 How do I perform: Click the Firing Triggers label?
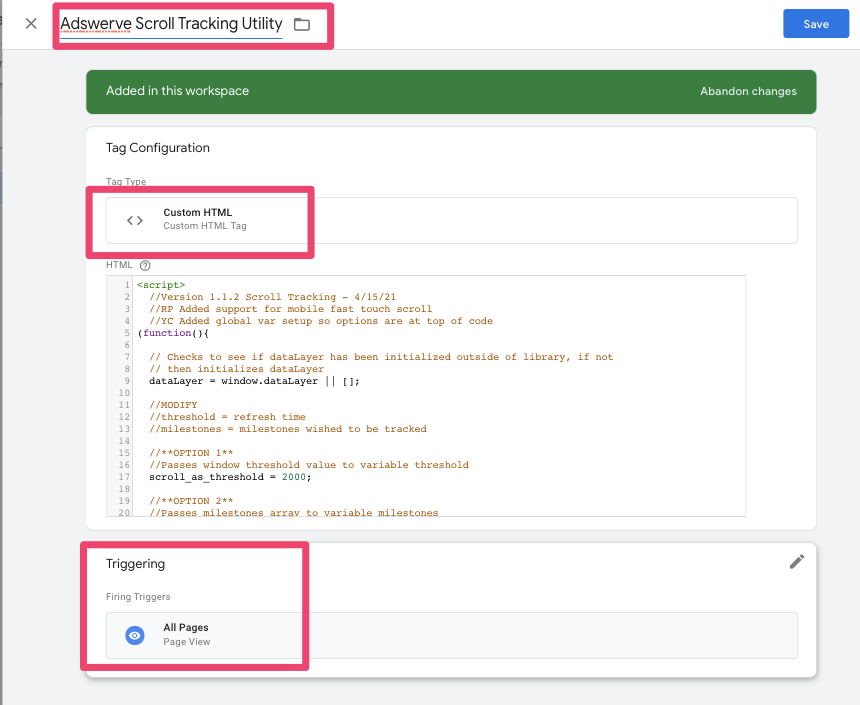point(138,596)
